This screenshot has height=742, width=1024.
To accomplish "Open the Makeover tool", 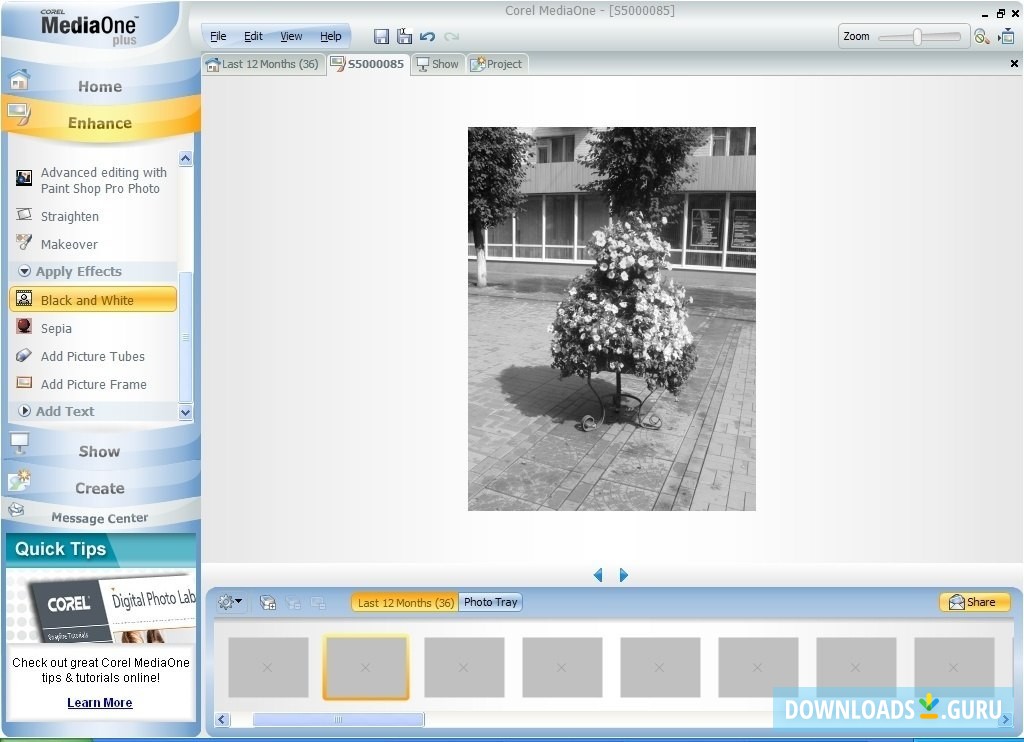I will [69, 244].
